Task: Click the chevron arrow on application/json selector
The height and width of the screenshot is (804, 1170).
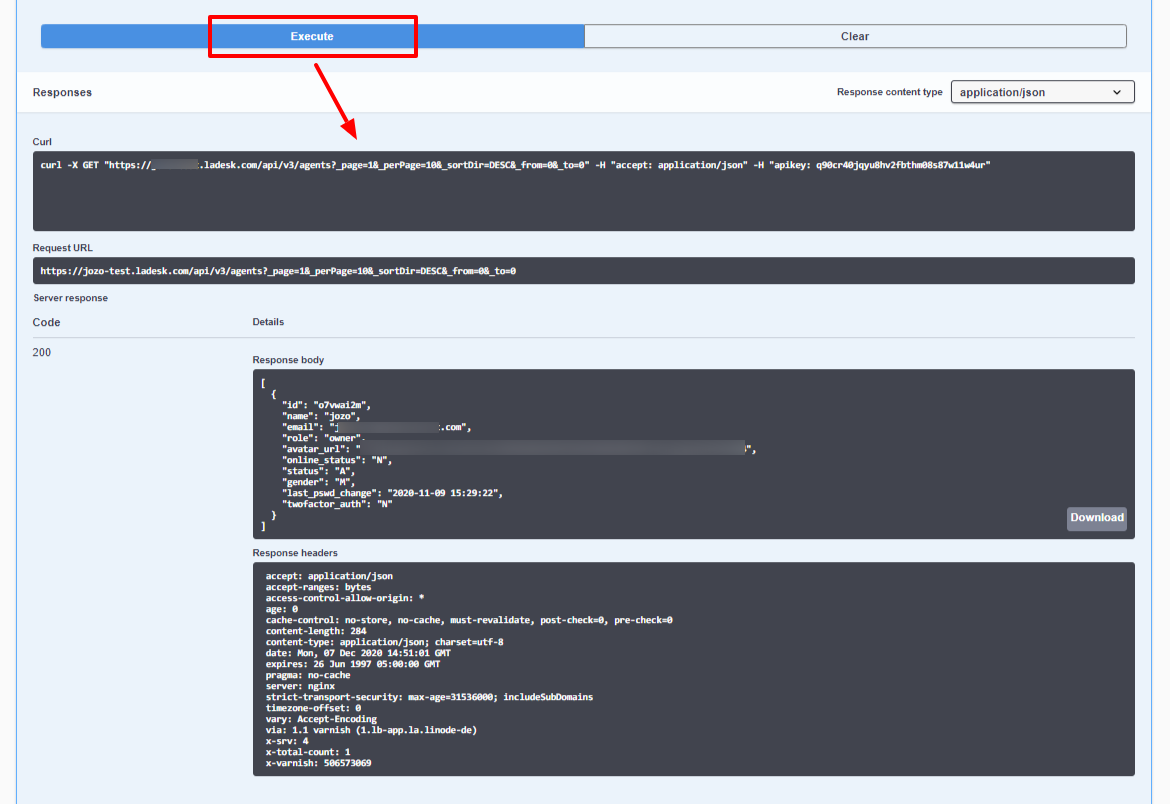Action: (1117, 92)
